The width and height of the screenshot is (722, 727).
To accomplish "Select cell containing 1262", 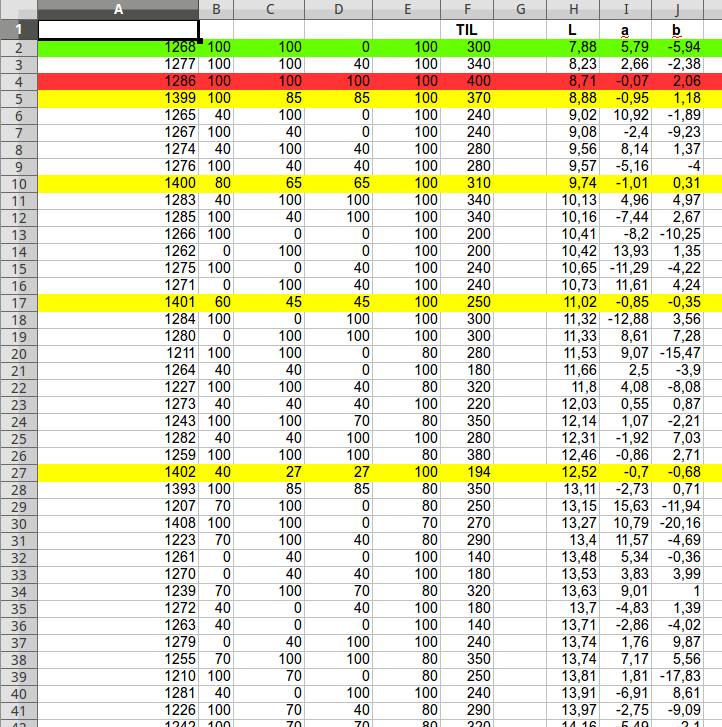I will (118, 251).
